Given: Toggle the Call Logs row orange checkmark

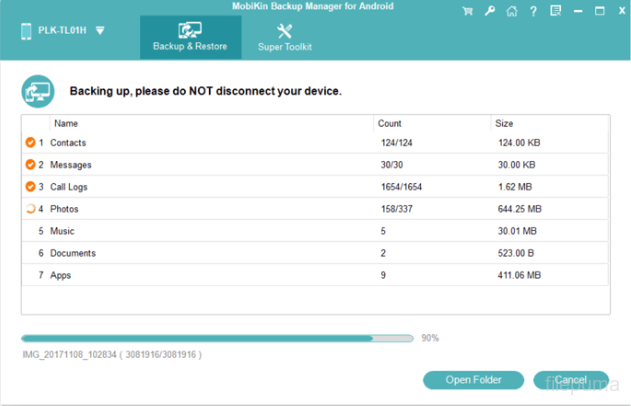Looking at the screenshot, I should pyautogui.click(x=30, y=187).
